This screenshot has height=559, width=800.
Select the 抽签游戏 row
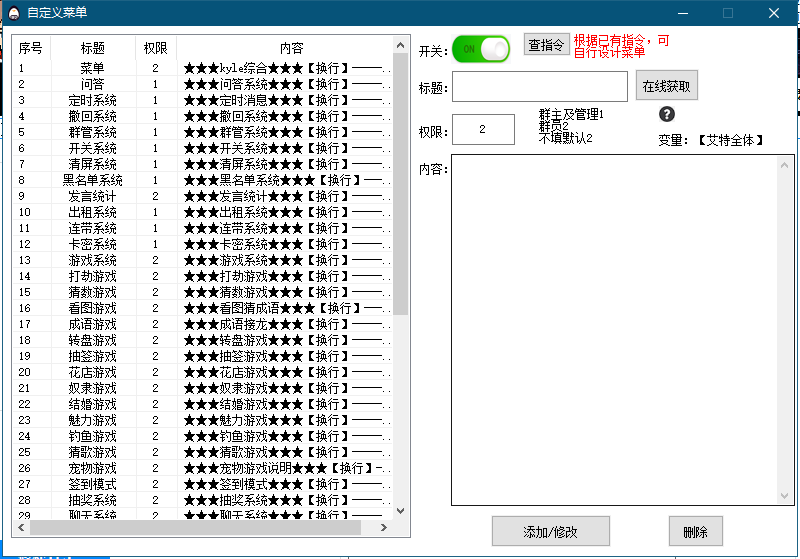click(x=203, y=356)
